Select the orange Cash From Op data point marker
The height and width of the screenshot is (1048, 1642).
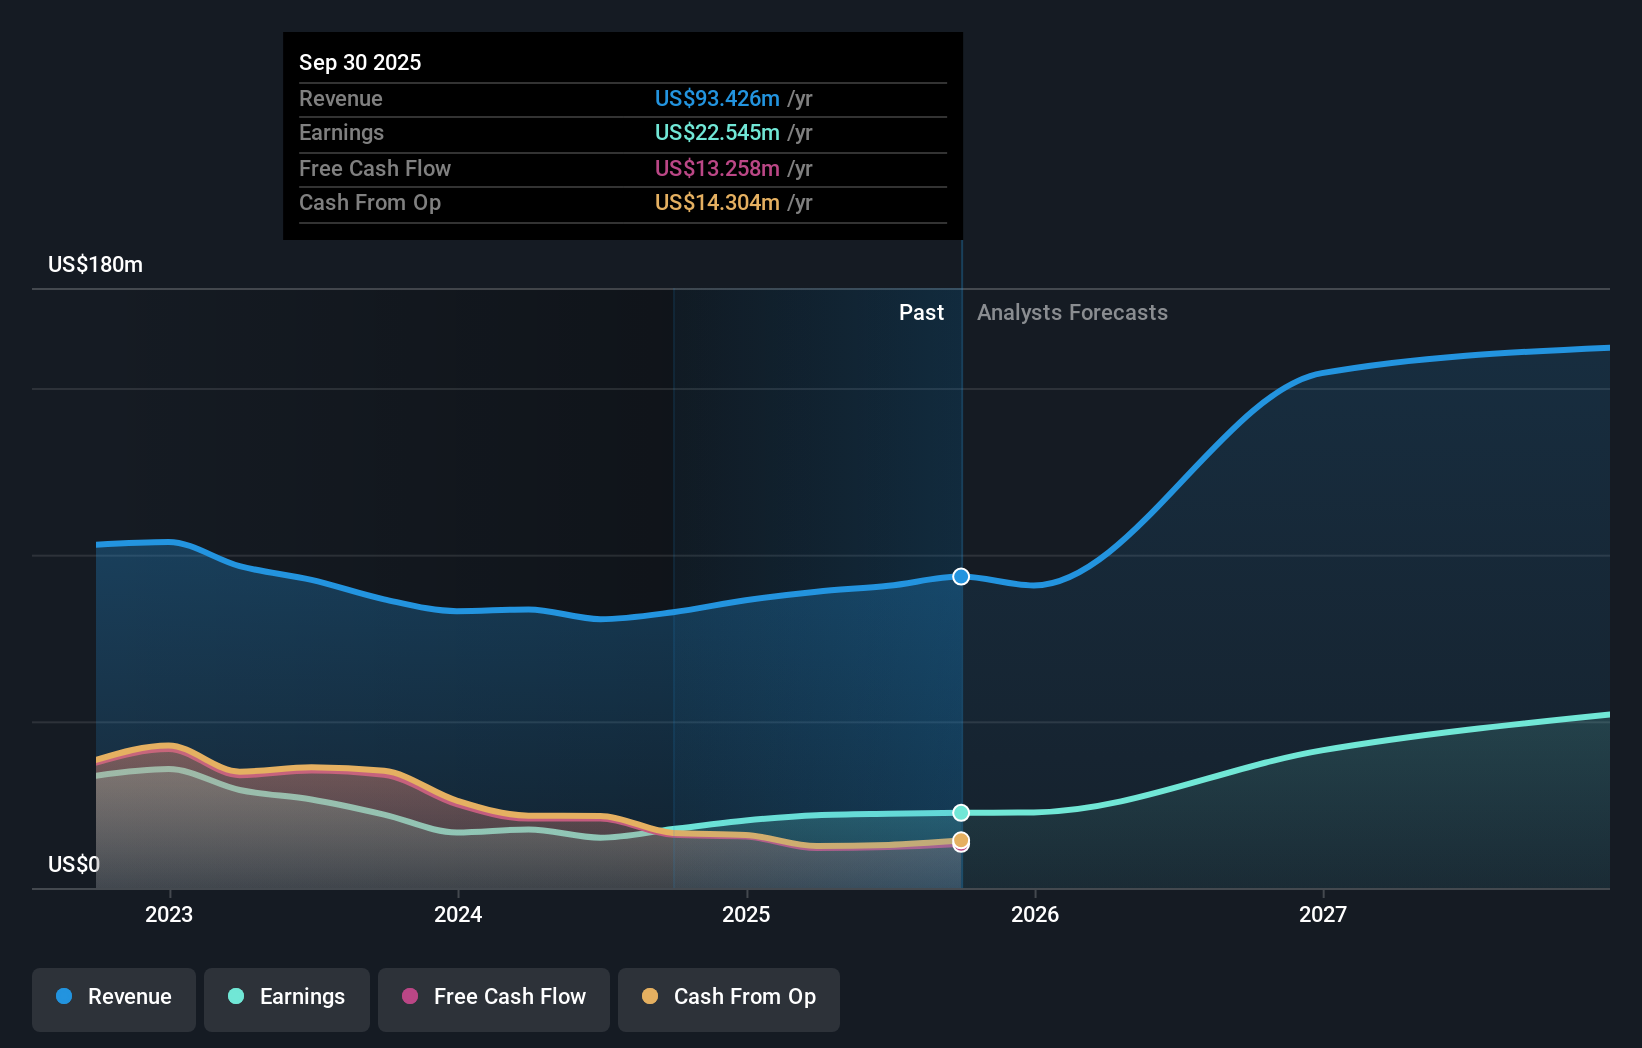click(960, 842)
